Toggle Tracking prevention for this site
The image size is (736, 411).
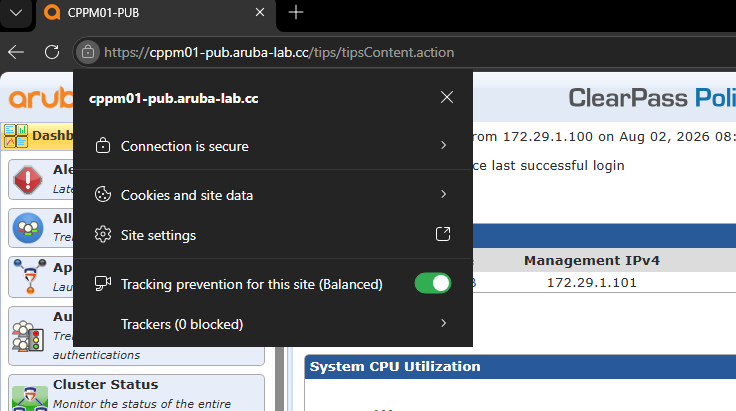pyautogui.click(x=433, y=283)
